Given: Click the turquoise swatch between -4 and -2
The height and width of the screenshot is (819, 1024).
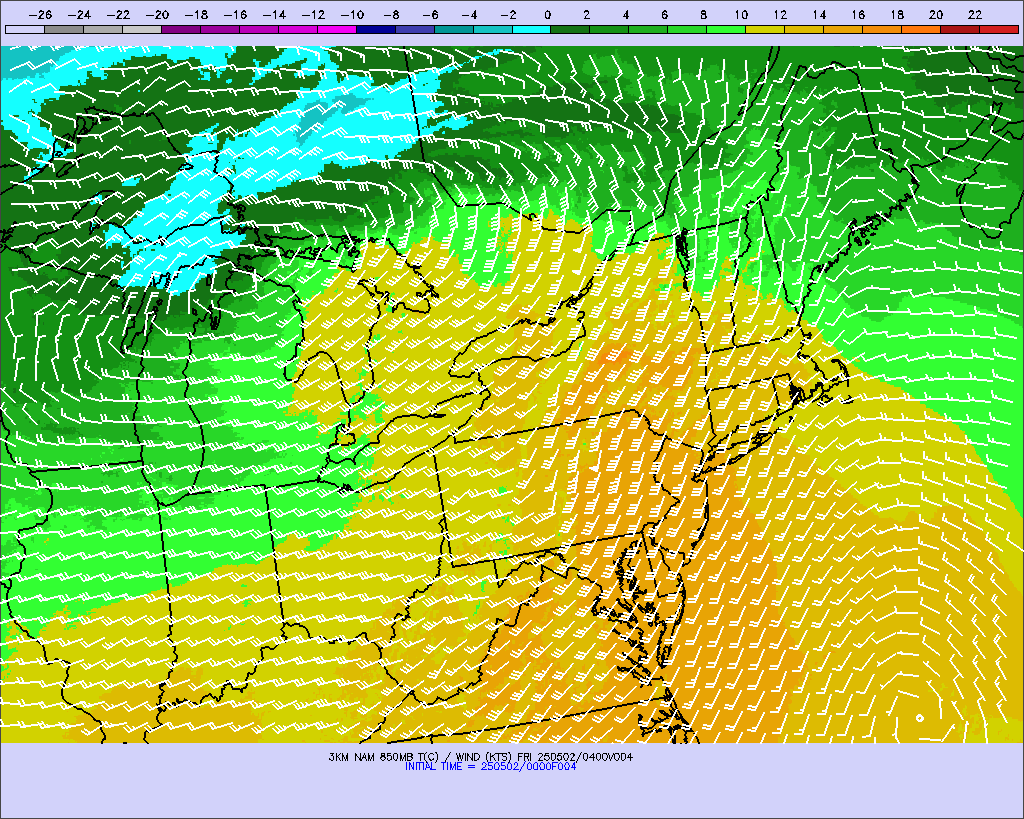Looking at the screenshot, I should click(492, 29).
